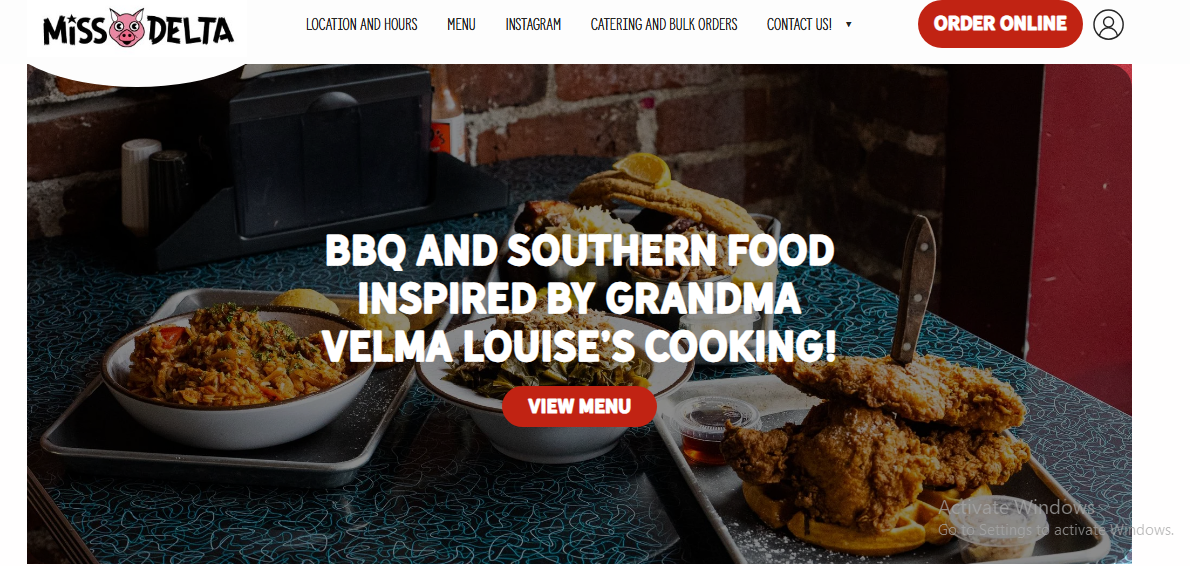Click the red Order Online button
Viewport: 1190px width, 566px height.
[x=1000, y=24]
